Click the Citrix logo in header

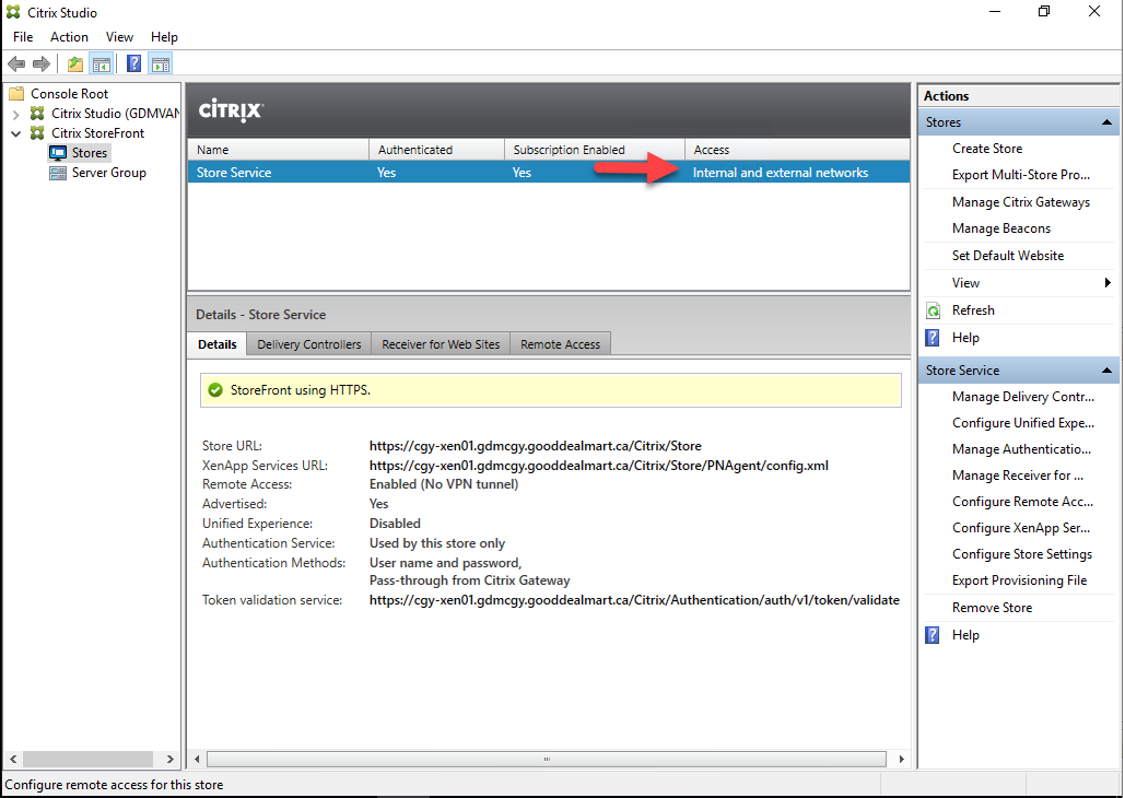231,111
